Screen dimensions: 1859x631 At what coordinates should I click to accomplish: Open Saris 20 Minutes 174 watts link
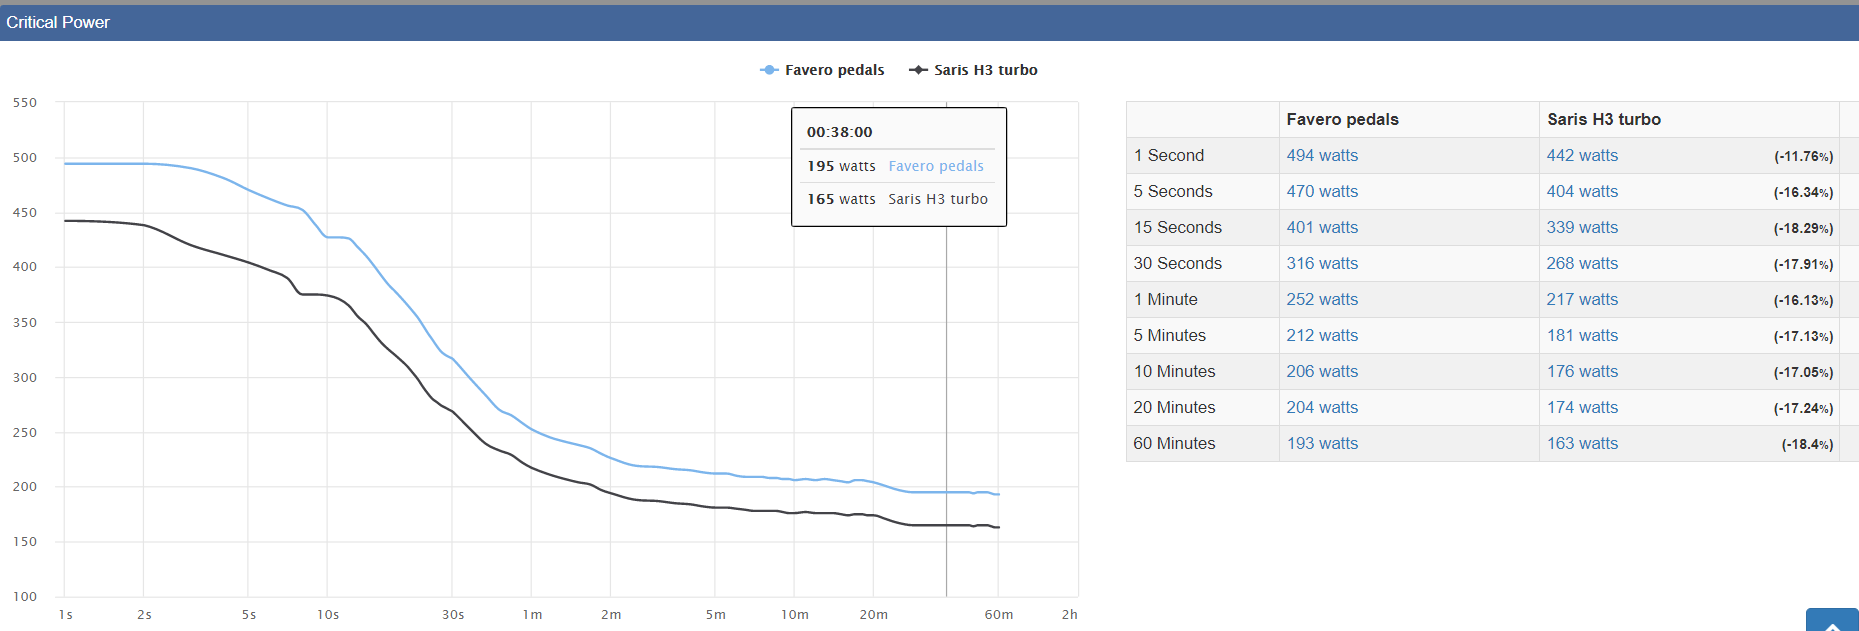click(x=1582, y=407)
